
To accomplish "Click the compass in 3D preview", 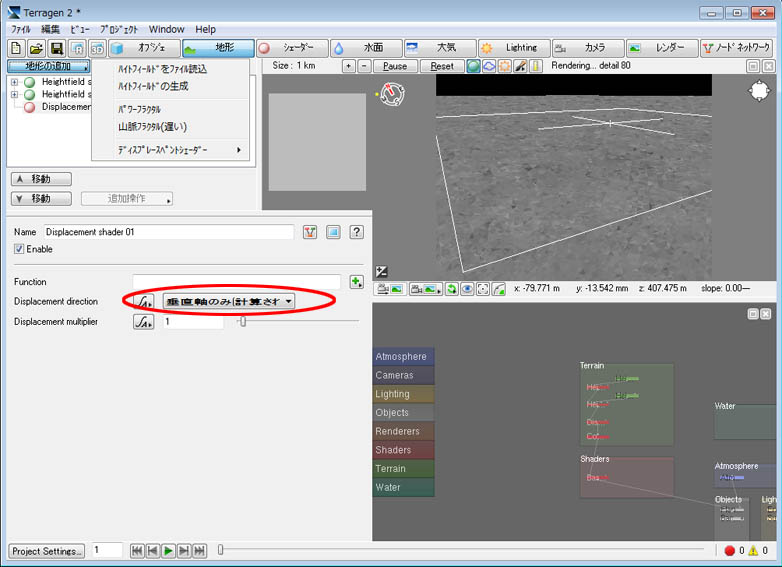I will pyautogui.click(x=392, y=94).
